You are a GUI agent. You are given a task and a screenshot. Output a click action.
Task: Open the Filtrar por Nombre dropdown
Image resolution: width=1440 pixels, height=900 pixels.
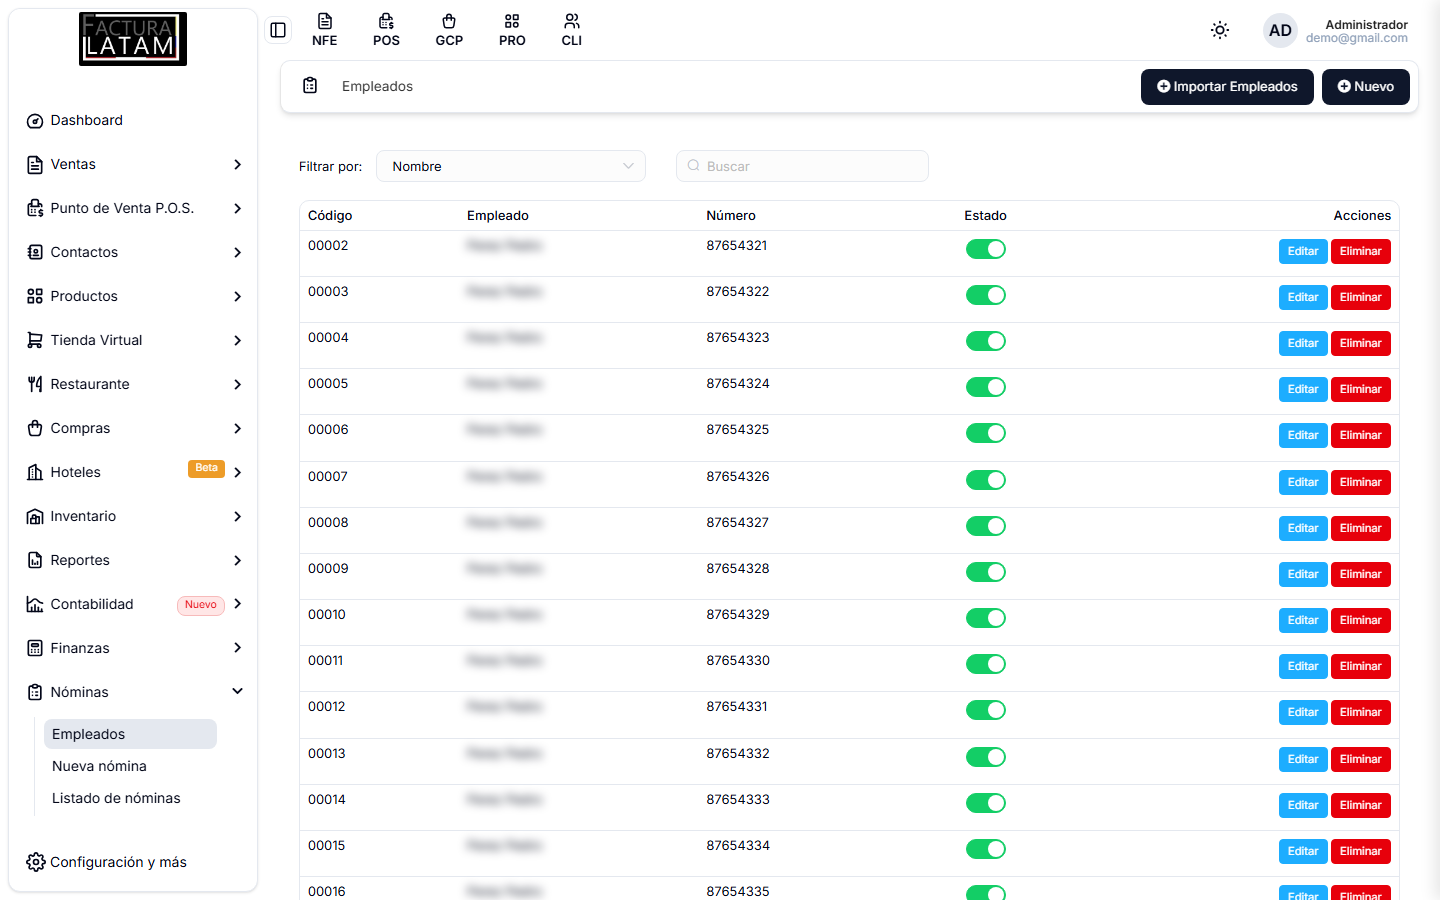[x=511, y=166]
